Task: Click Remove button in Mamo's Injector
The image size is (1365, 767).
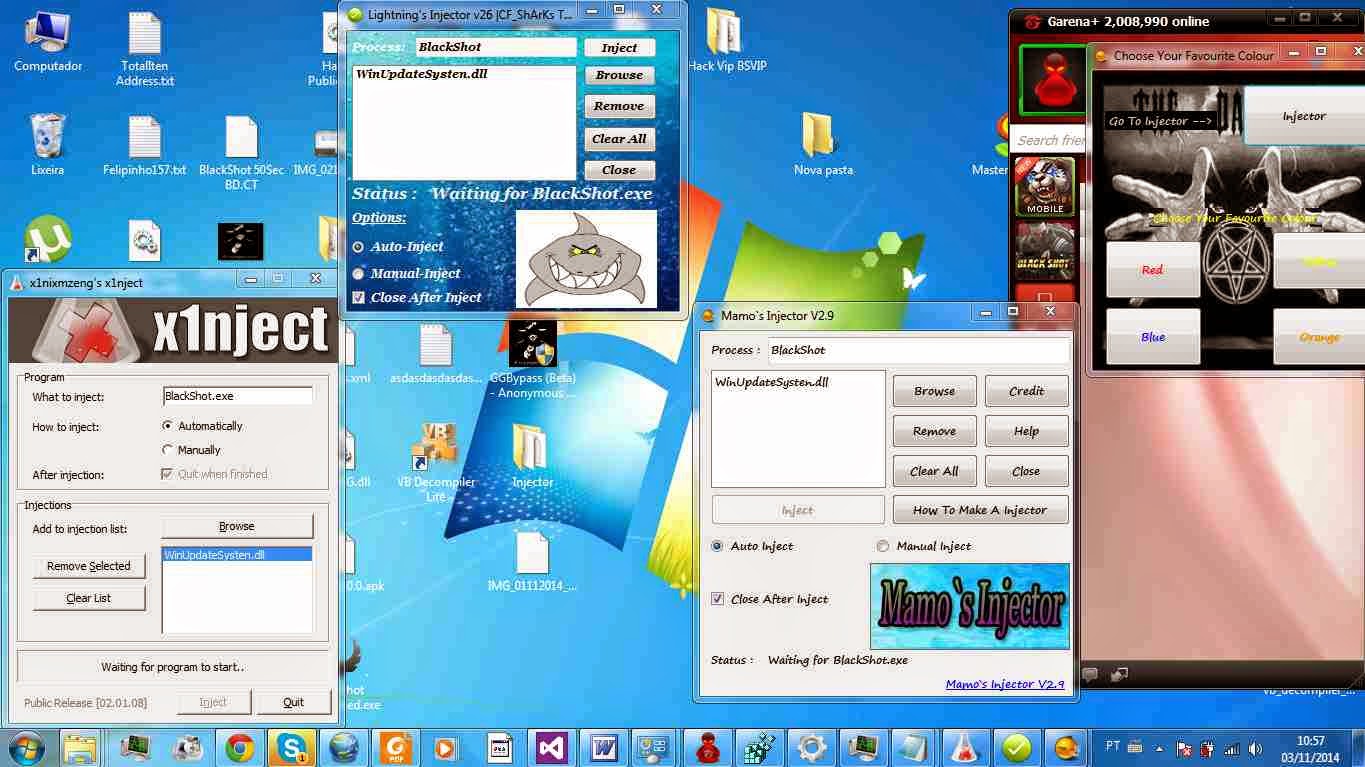Action: tap(934, 431)
